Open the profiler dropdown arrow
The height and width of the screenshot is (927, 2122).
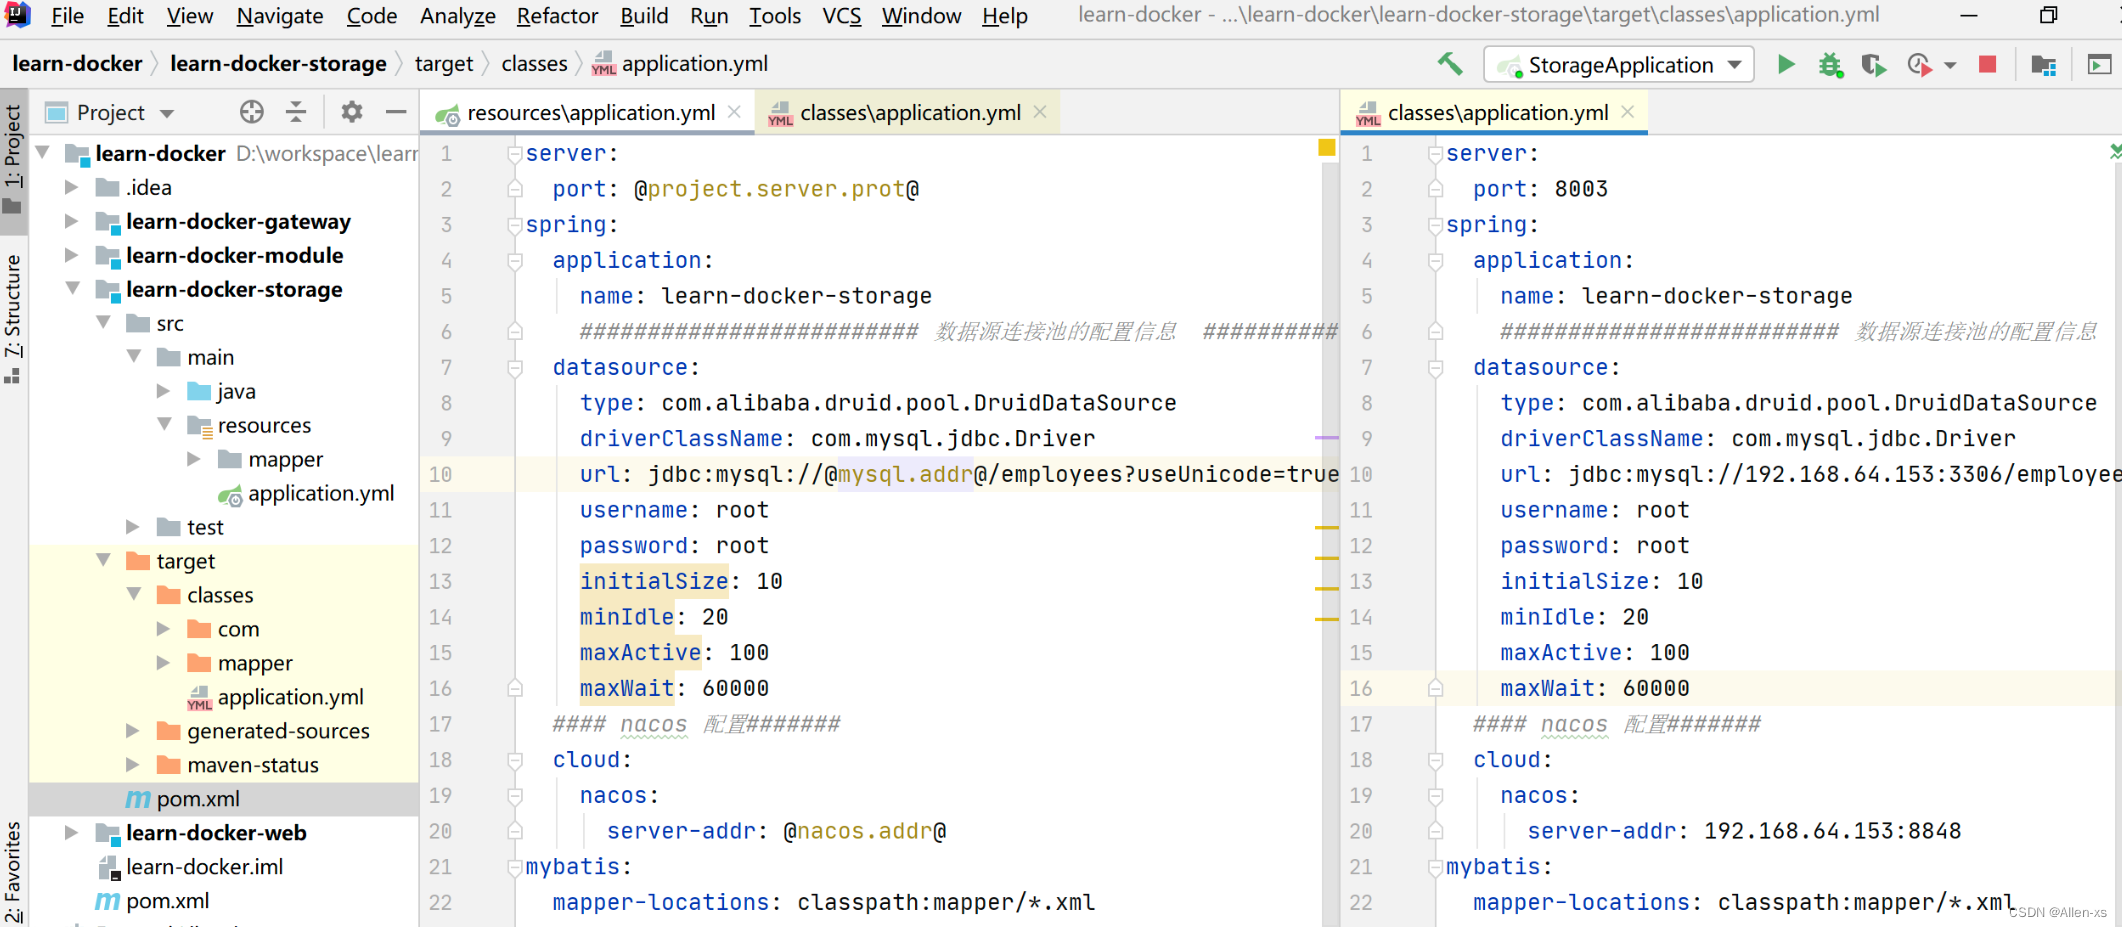point(1950,66)
